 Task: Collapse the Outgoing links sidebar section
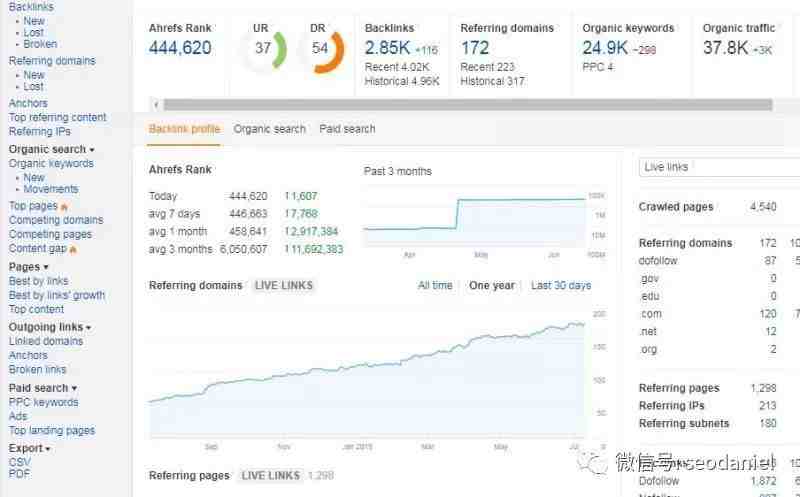point(50,327)
